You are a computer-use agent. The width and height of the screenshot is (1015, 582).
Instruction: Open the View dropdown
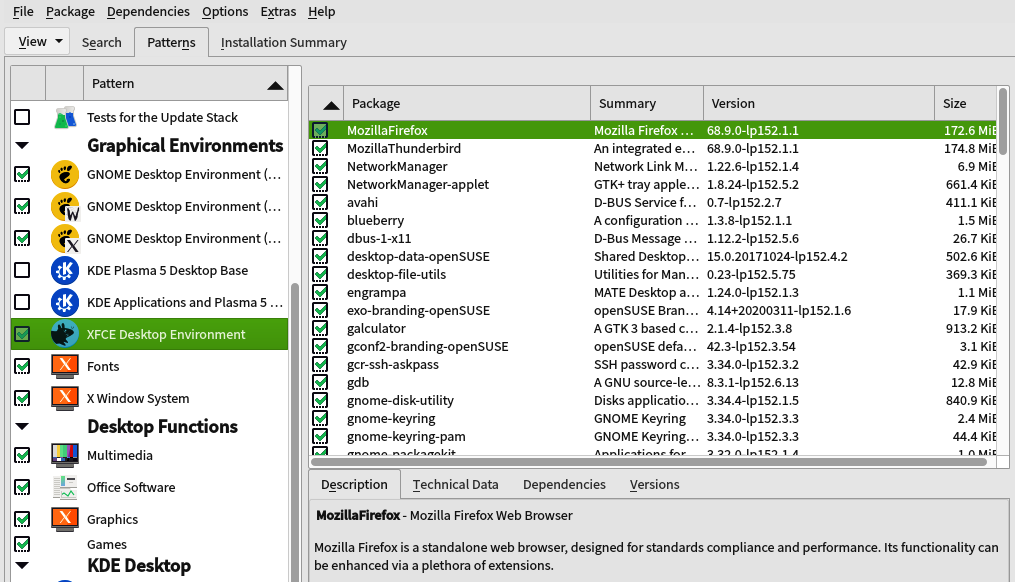[37, 42]
